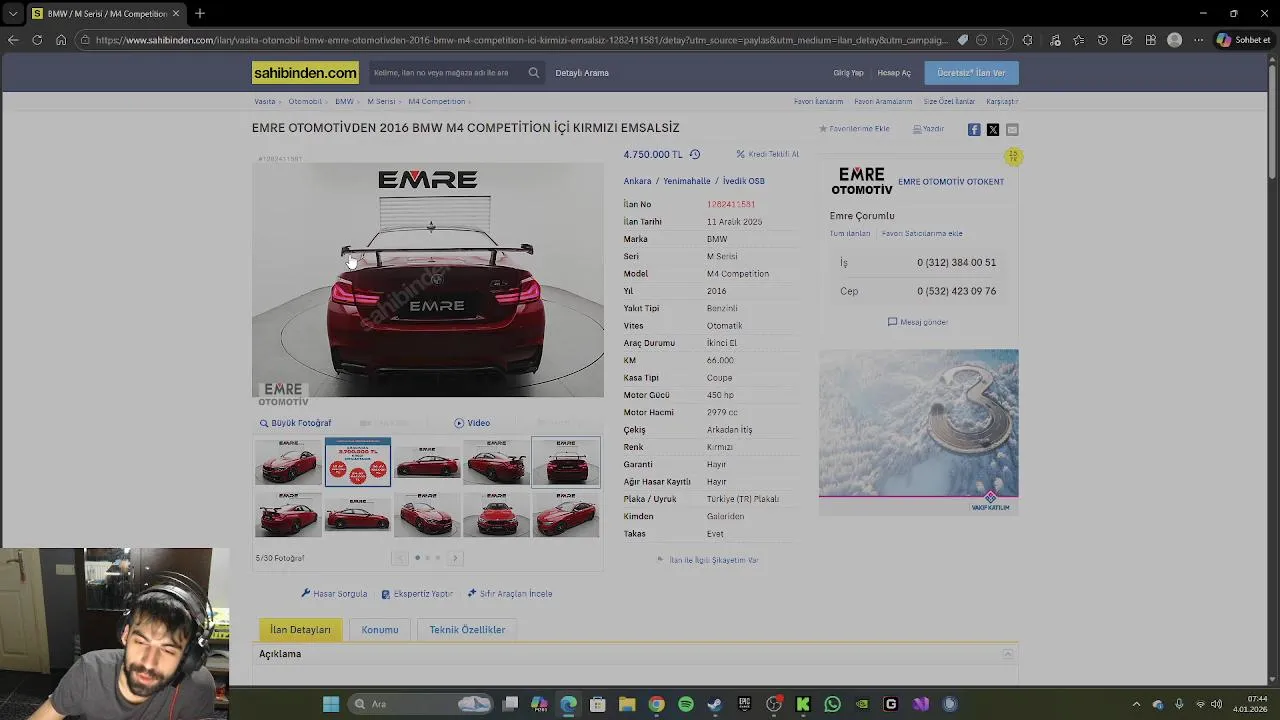Select the rear-view car thumbnail

coord(566,461)
